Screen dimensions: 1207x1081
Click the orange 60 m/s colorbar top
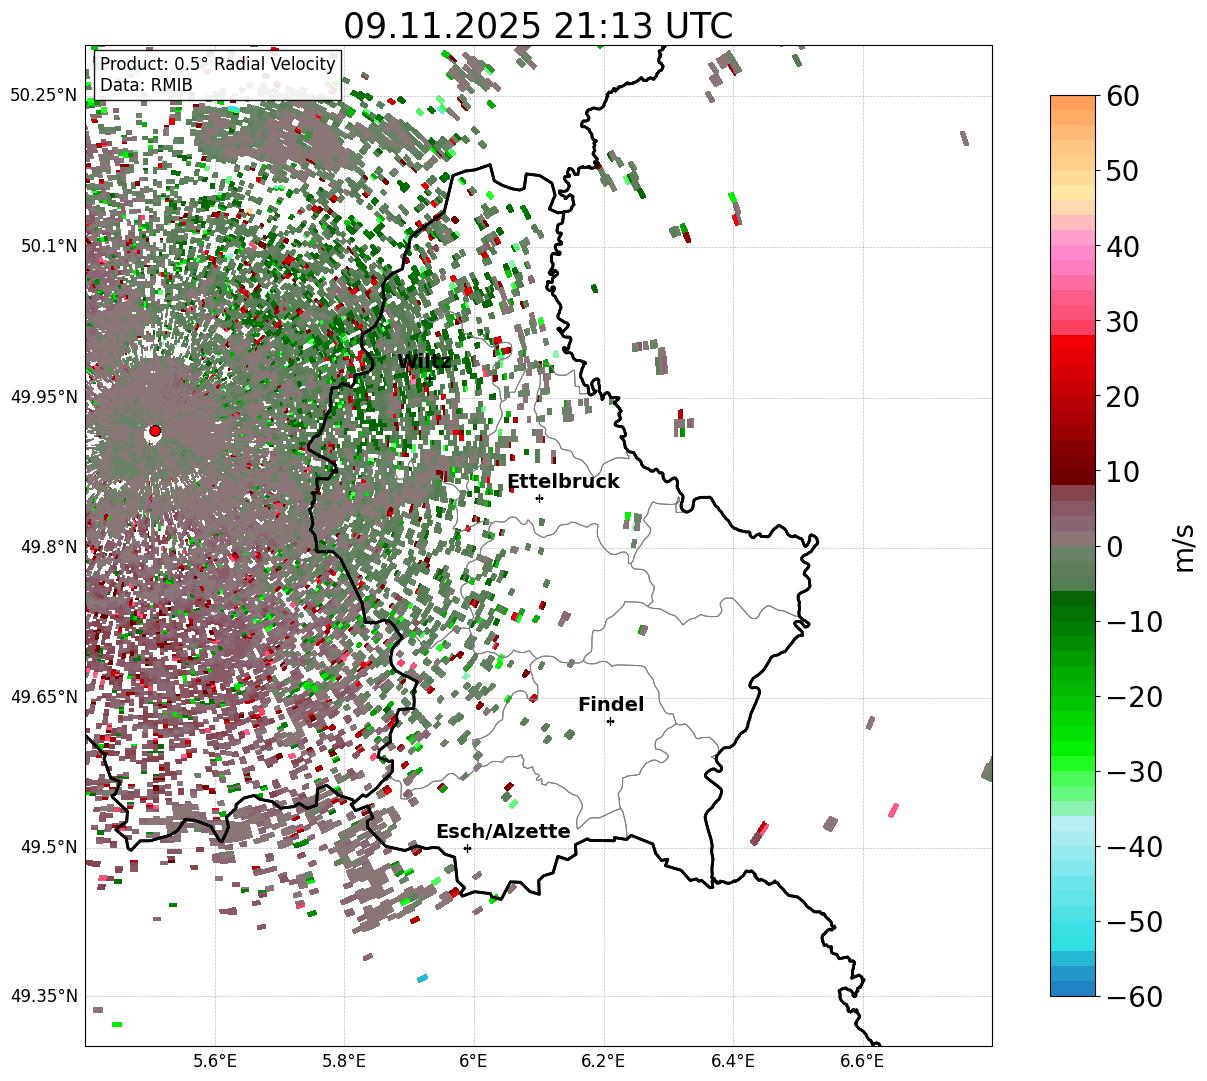(1073, 103)
